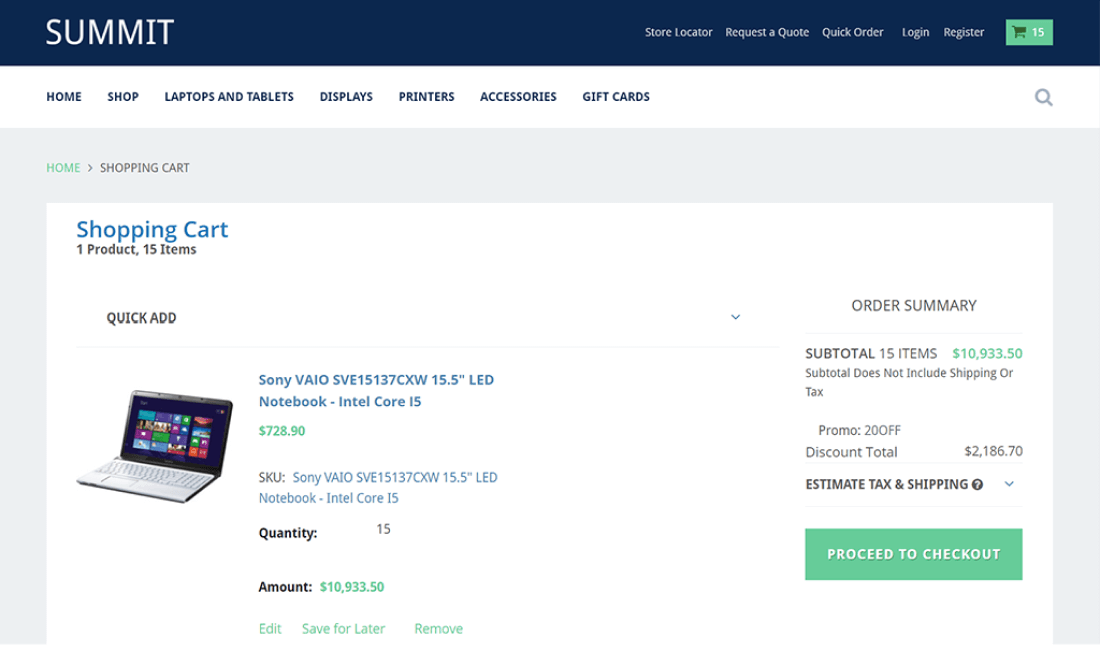Open the Laptops and Tablets menu
Viewport: 1100px width, 645px height.
[x=229, y=96]
